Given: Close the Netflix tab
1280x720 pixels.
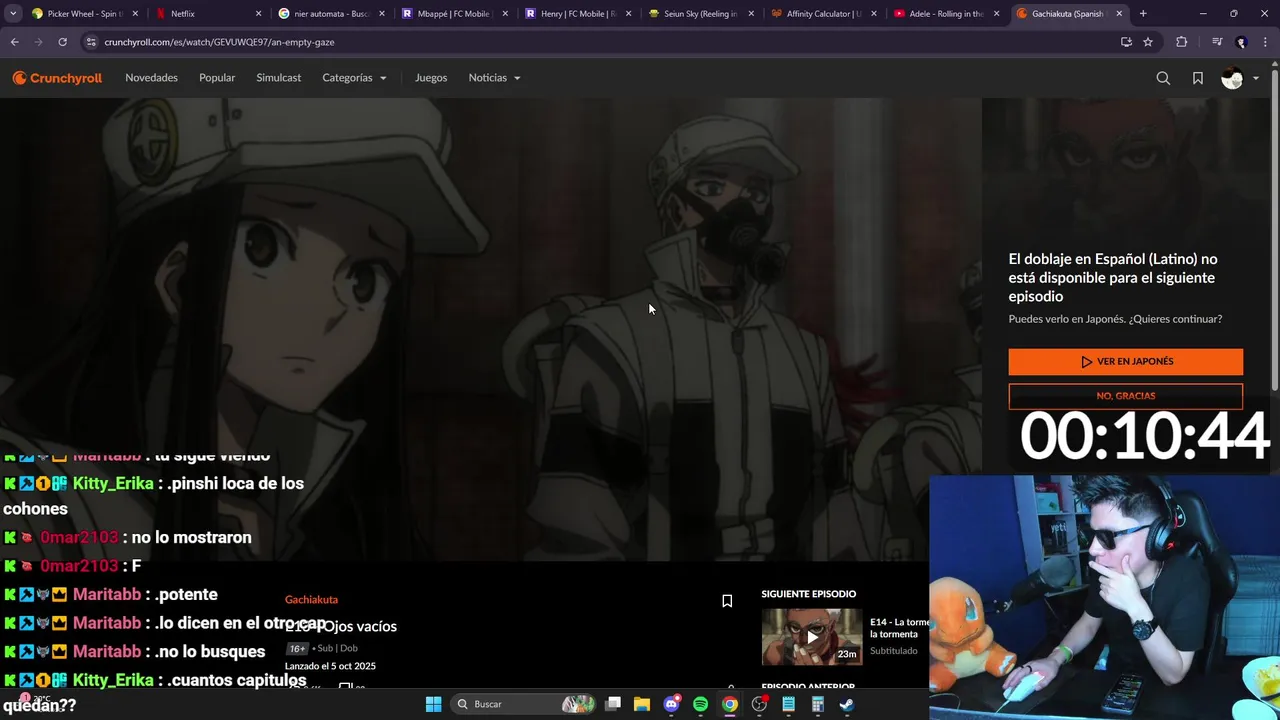Looking at the screenshot, I should tap(258, 14).
